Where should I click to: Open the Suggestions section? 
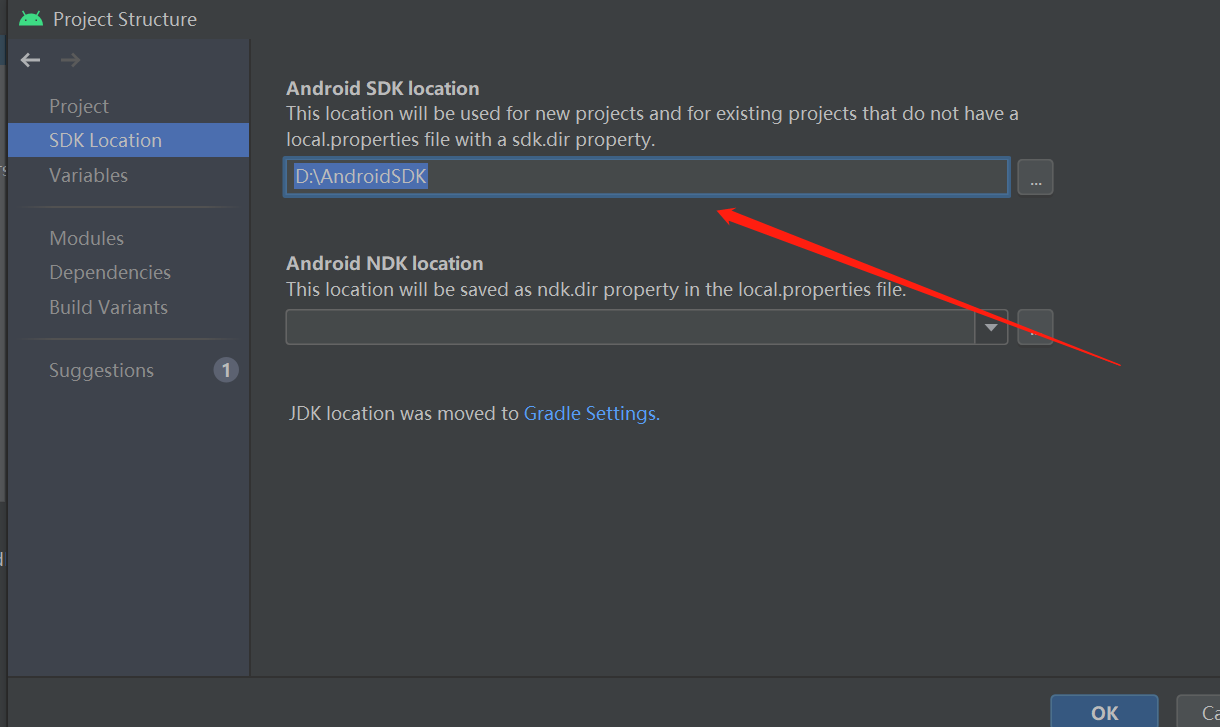101,370
